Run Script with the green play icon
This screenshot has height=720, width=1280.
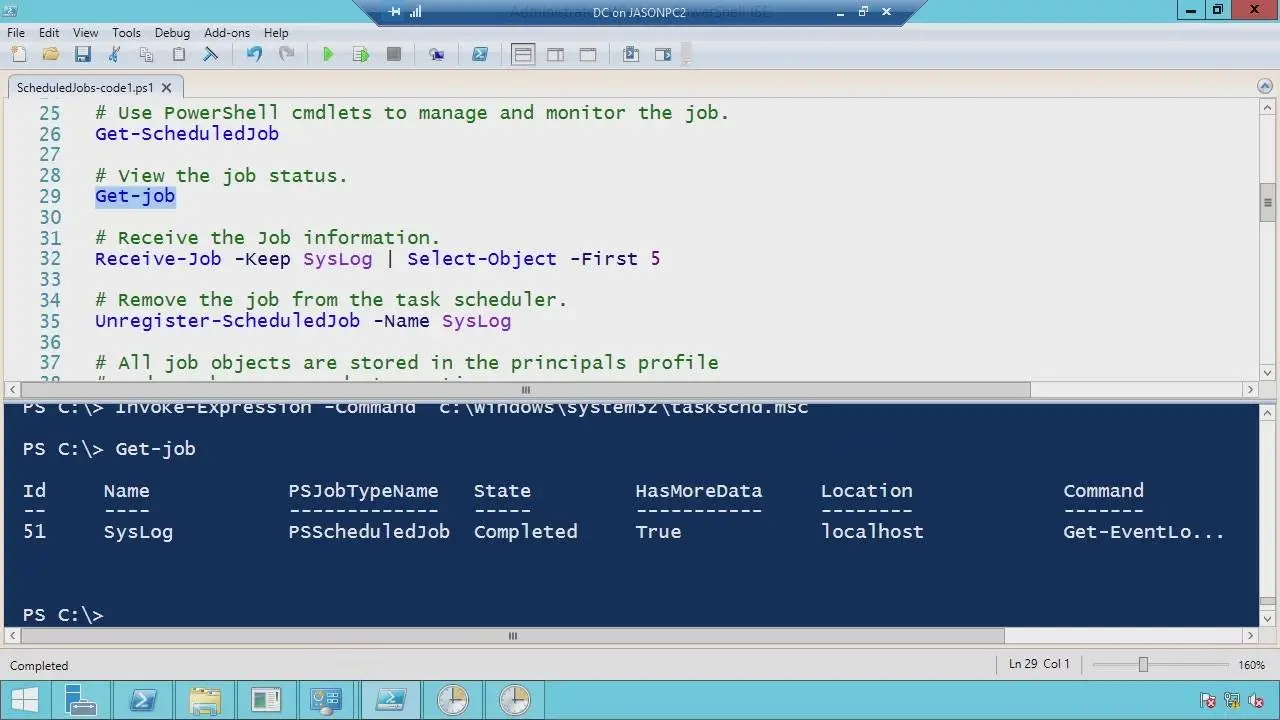328,54
